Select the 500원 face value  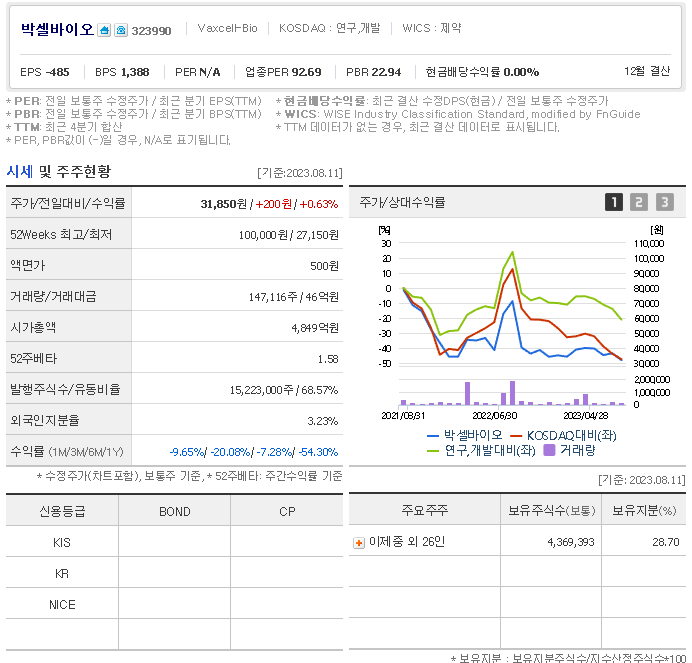click(x=324, y=266)
